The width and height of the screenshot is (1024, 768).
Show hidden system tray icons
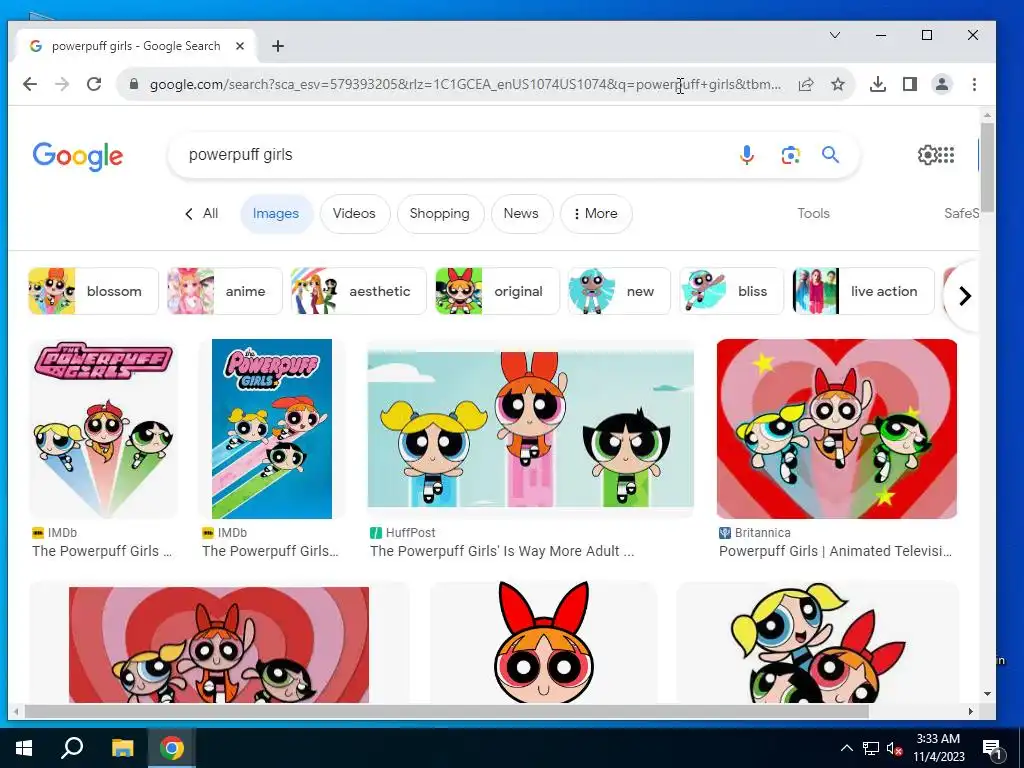tap(846, 748)
